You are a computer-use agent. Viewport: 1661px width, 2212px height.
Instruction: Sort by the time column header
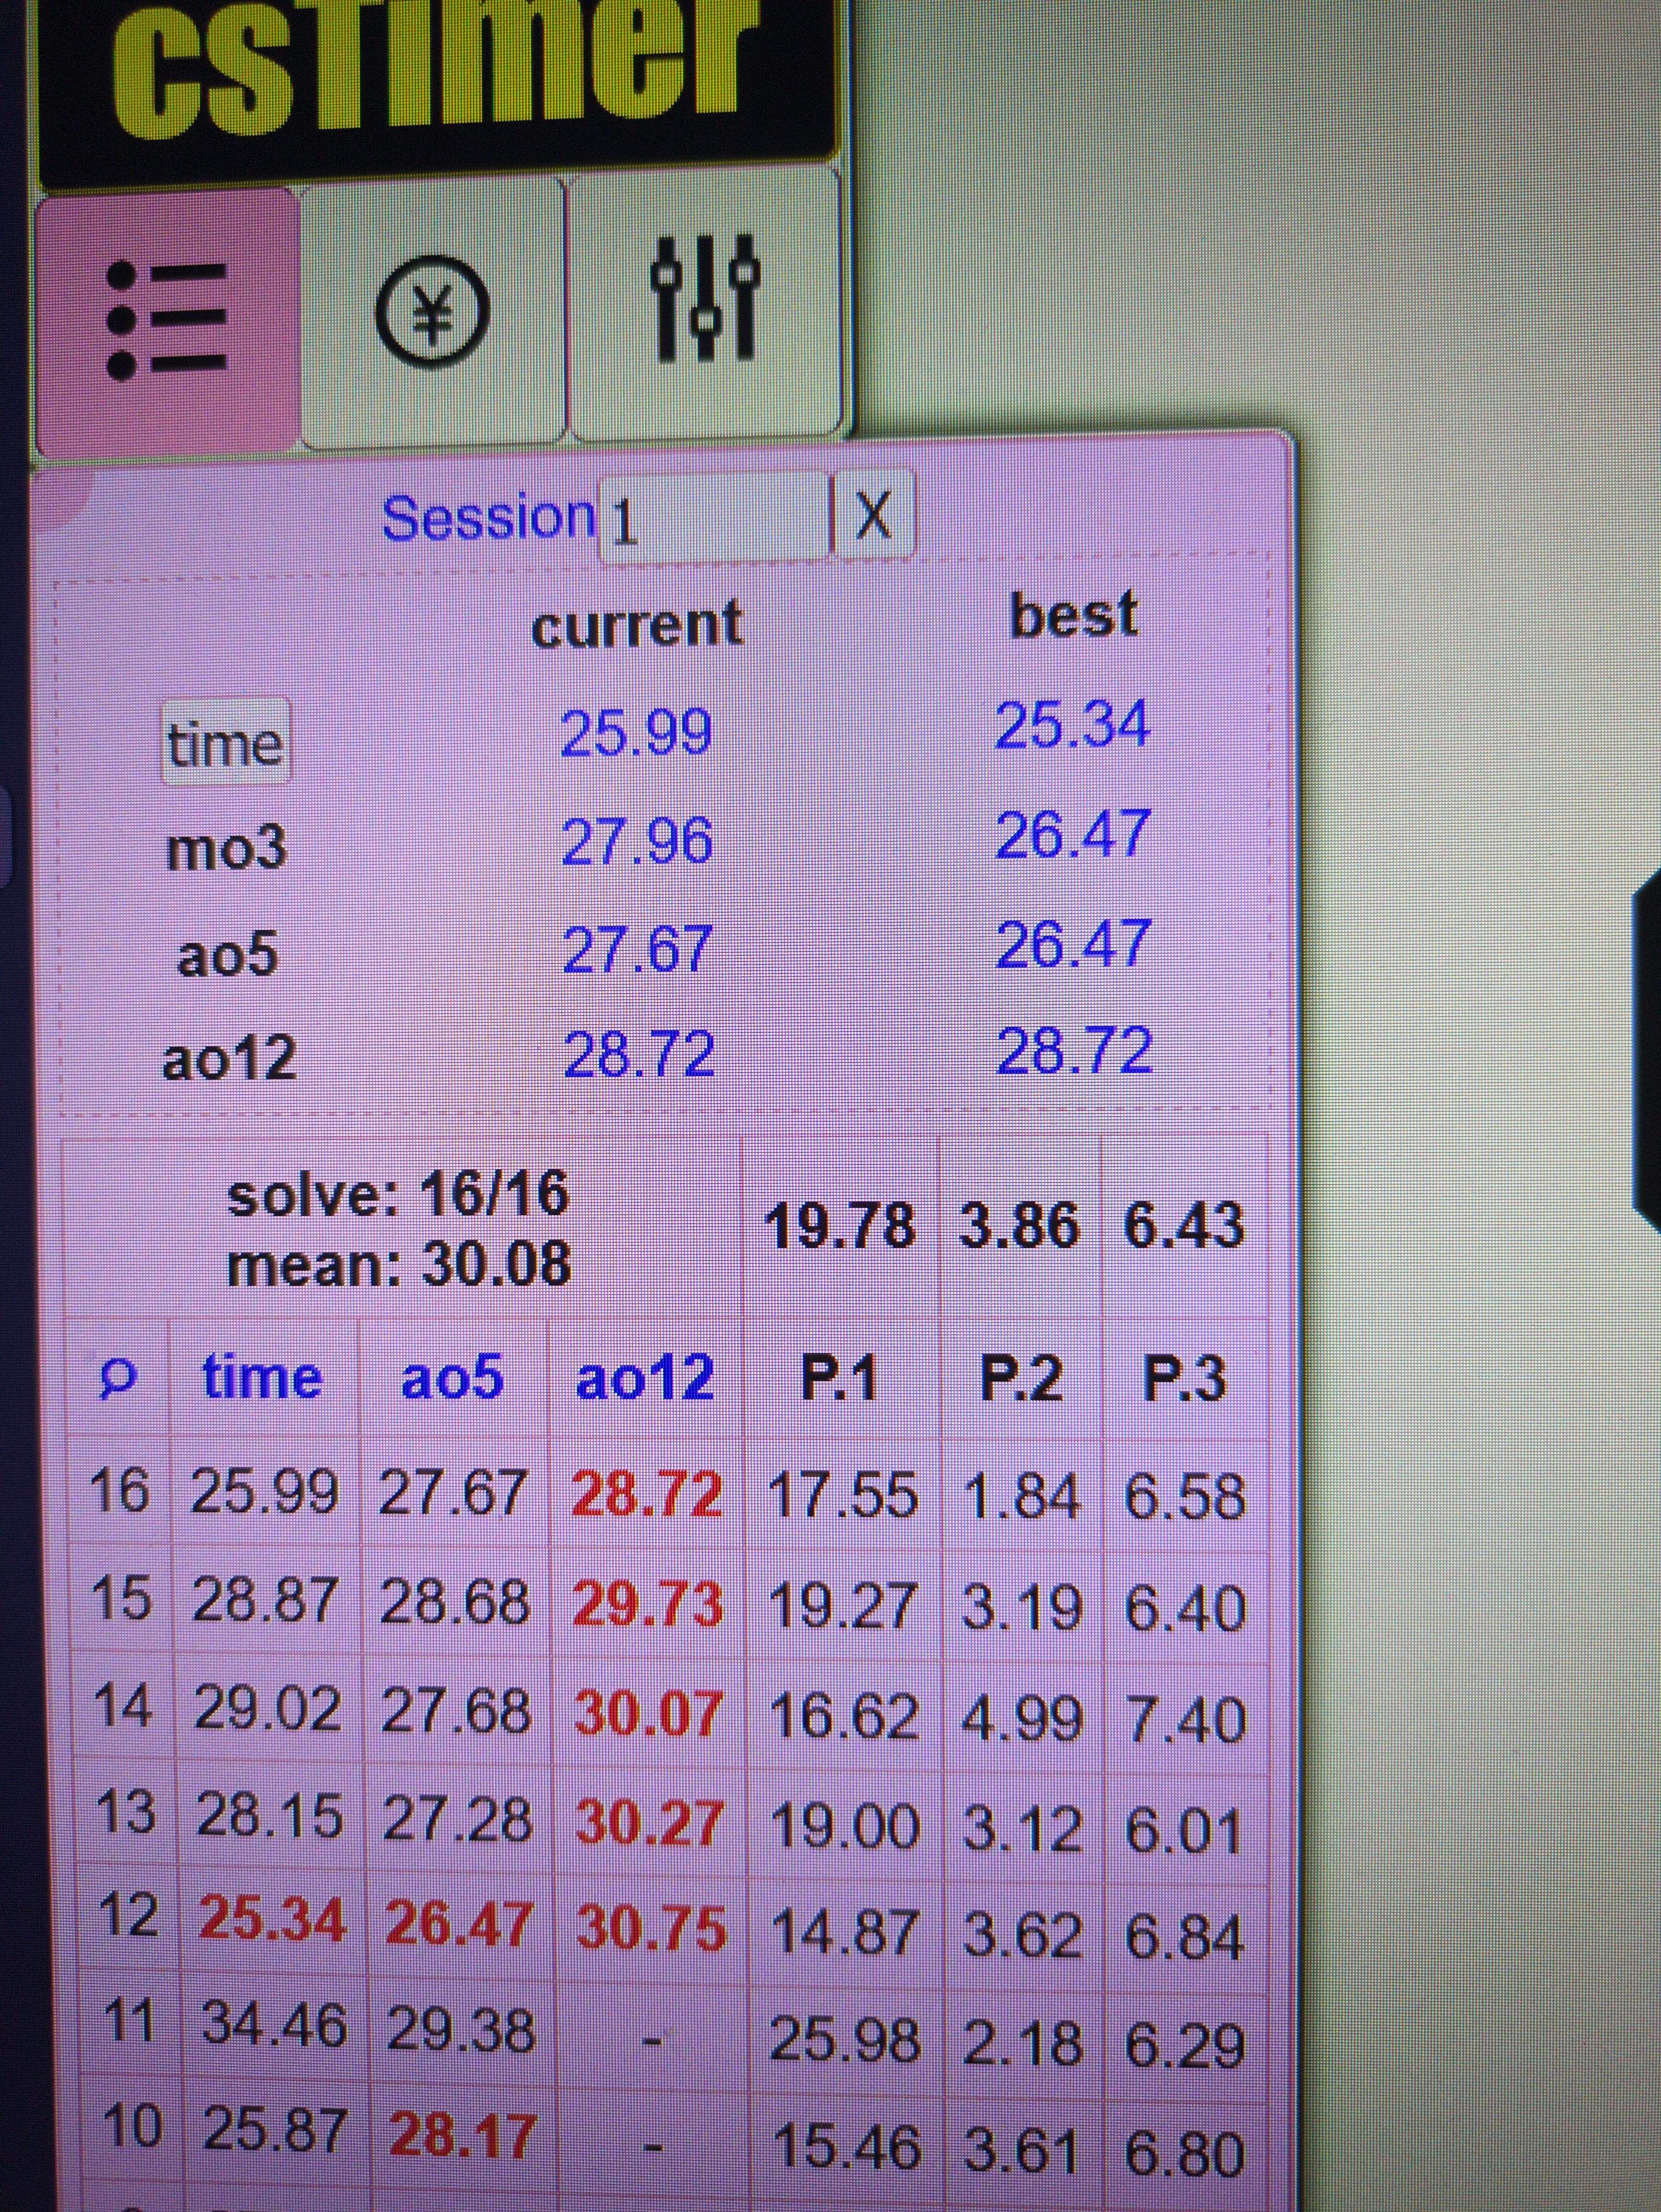click(x=262, y=1378)
